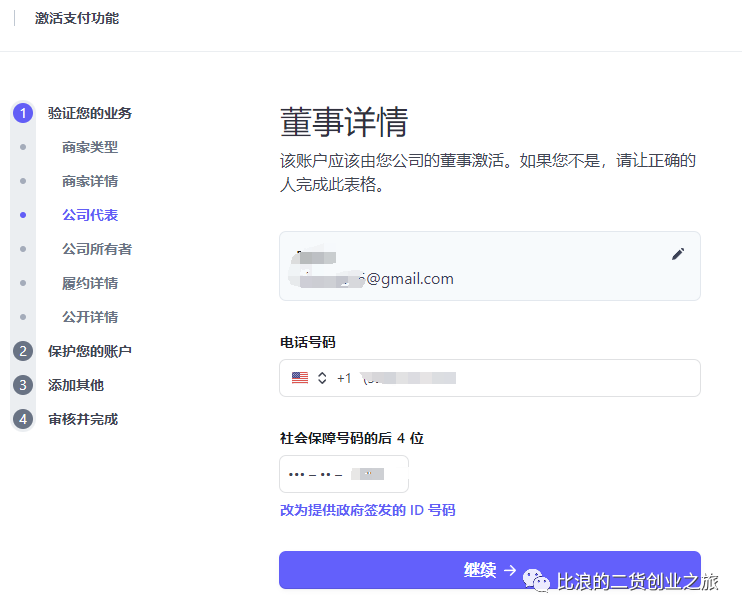Screen dimensions: 742x614
Task: Go to 公司所有者 step
Action: click(x=97, y=249)
